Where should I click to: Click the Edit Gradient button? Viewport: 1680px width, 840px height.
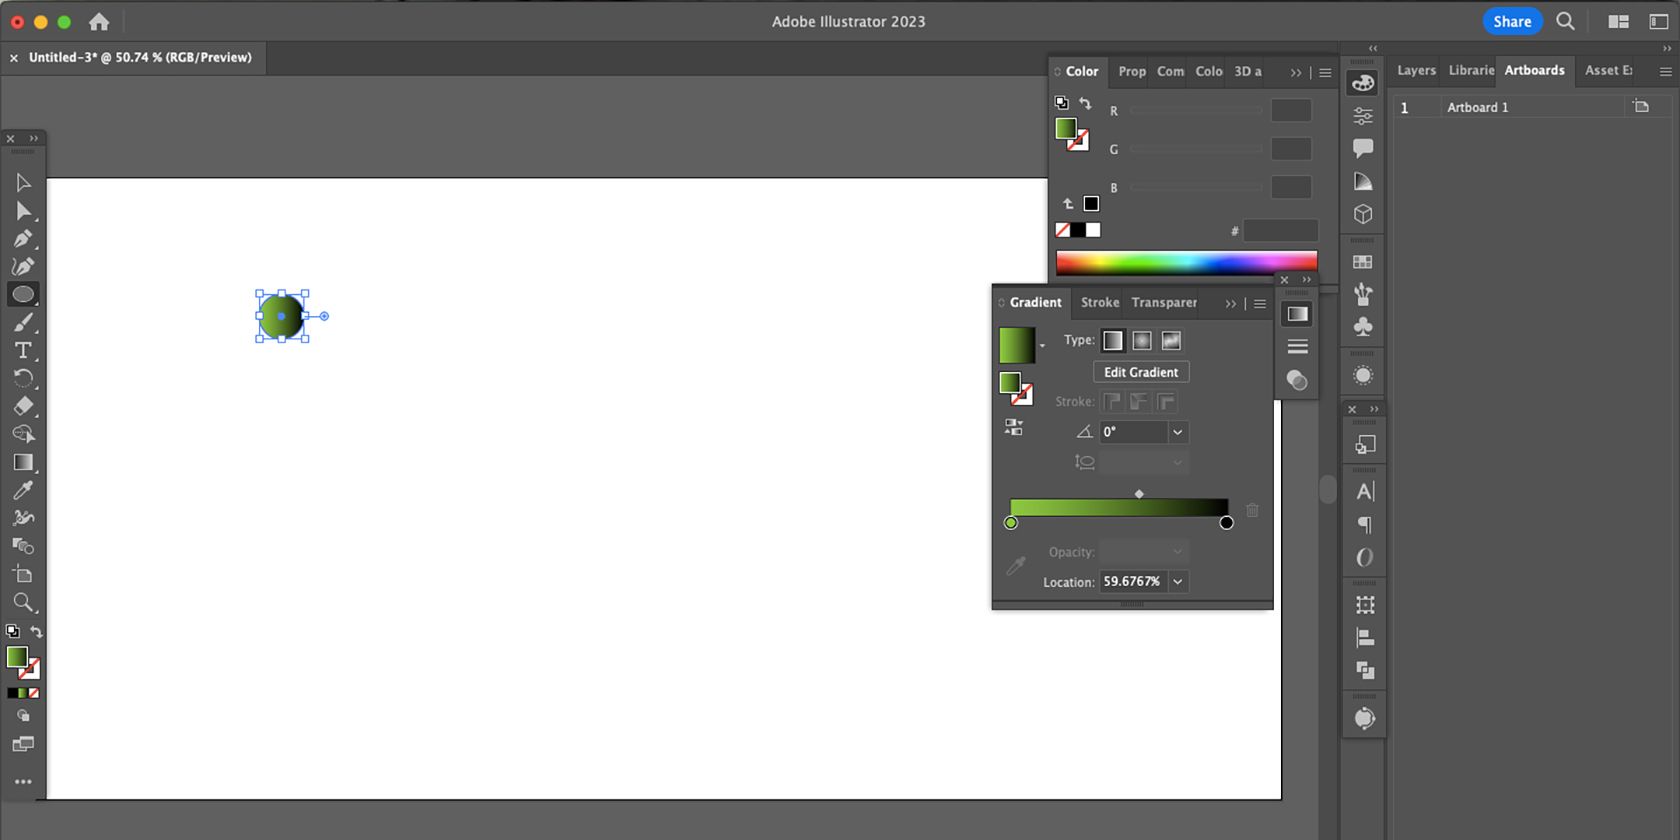[x=1141, y=372]
